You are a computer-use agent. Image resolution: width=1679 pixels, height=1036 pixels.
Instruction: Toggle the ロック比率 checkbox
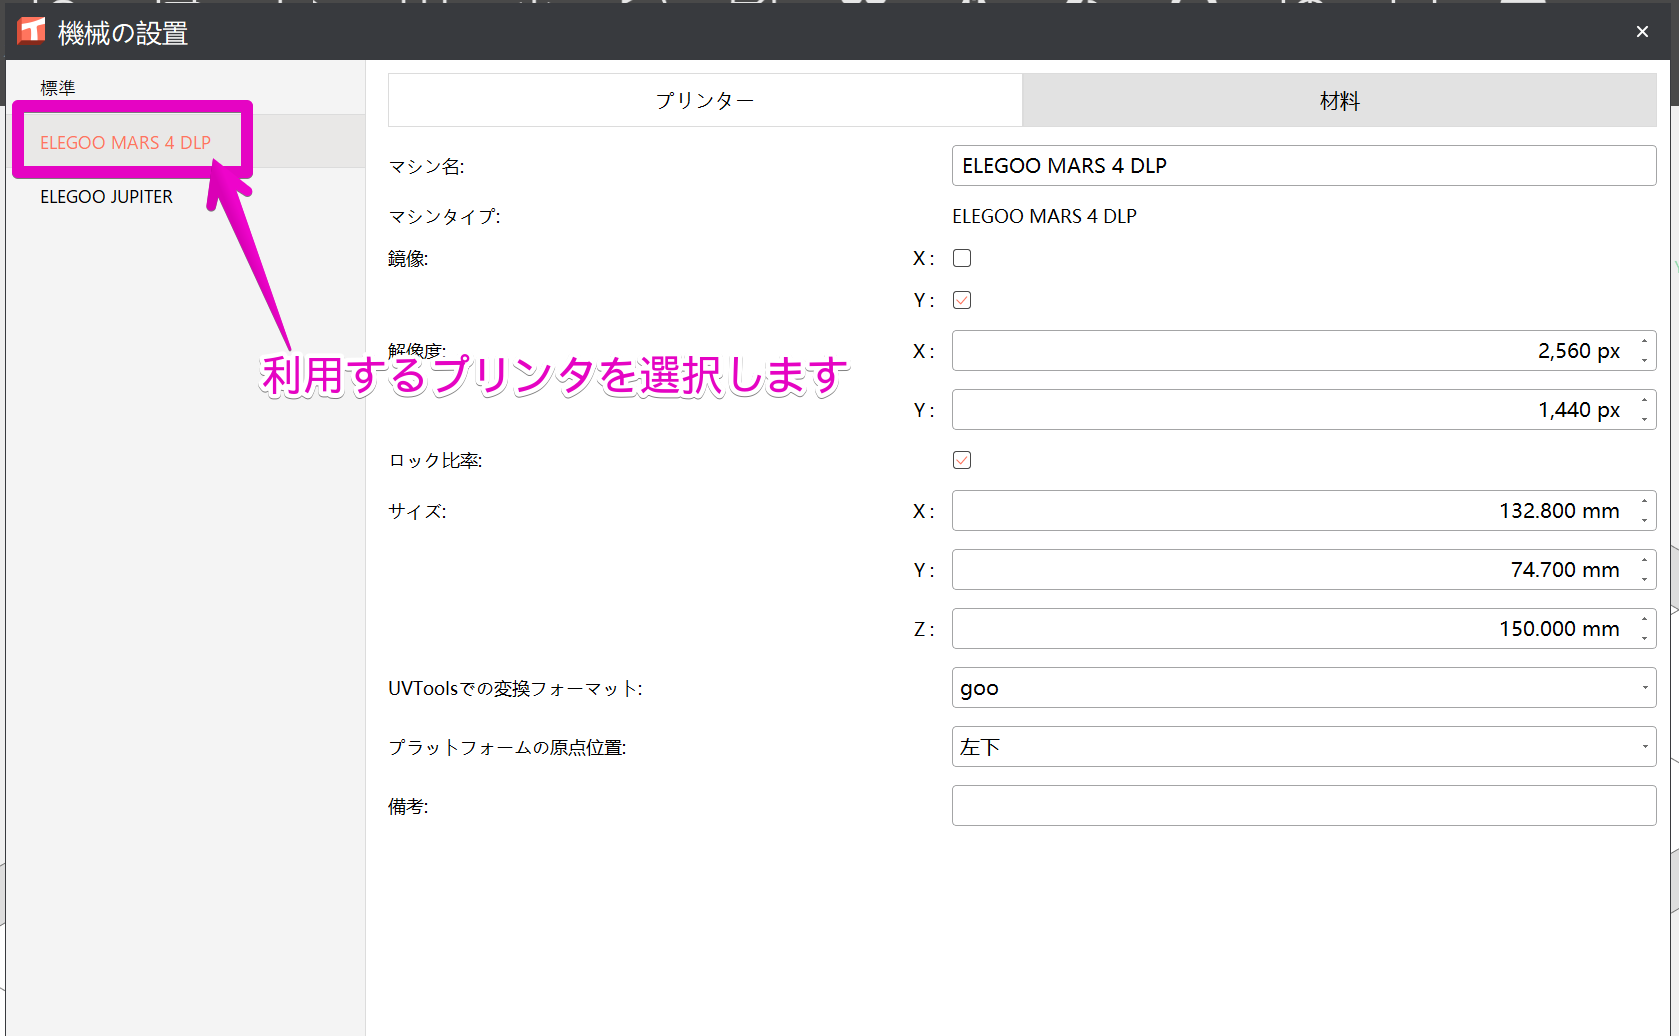tap(962, 460)
